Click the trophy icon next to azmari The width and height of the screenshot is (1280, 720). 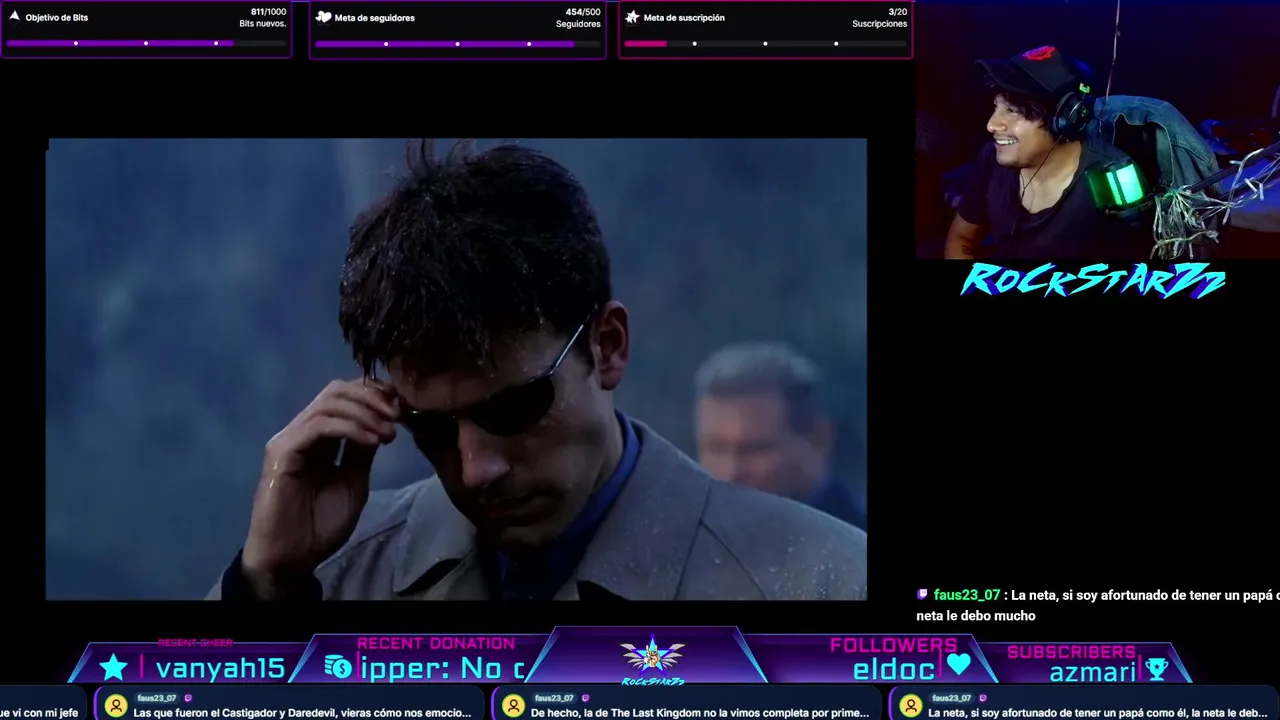(x=1156, y=669)
